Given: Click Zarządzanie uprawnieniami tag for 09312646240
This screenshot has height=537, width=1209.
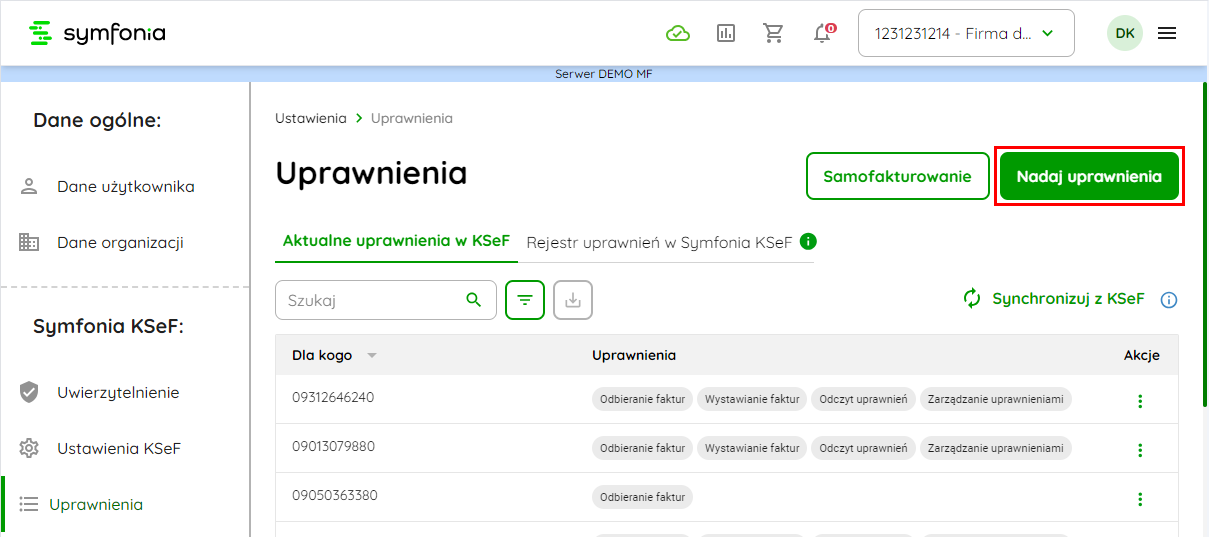Looking at the screenshot, I should (x=995, y=399).
